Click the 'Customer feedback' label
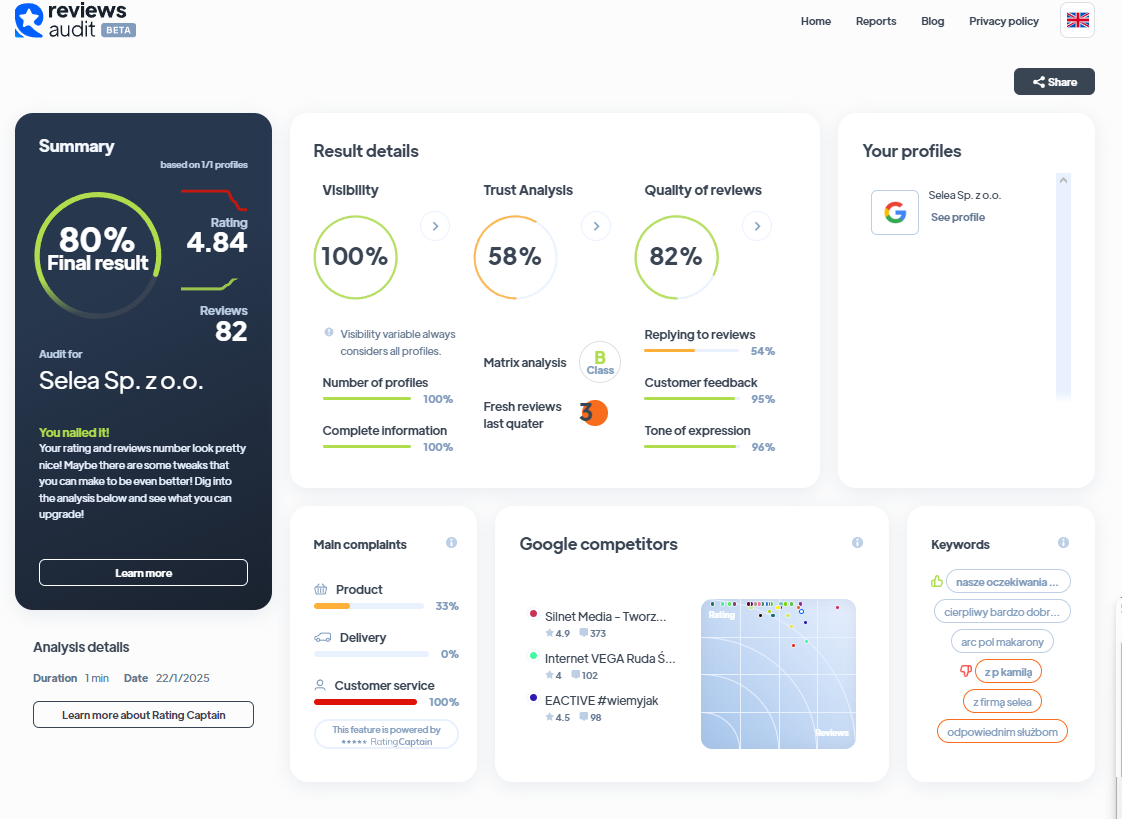The image size is (1122, 819). 701,383
